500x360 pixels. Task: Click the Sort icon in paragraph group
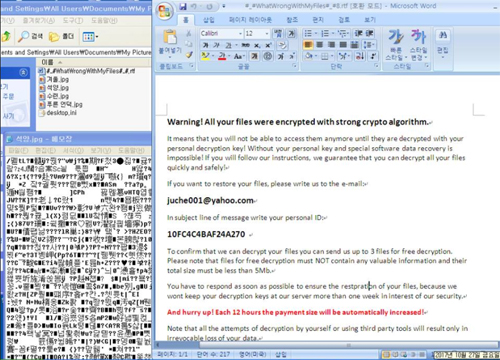[360, 56]
